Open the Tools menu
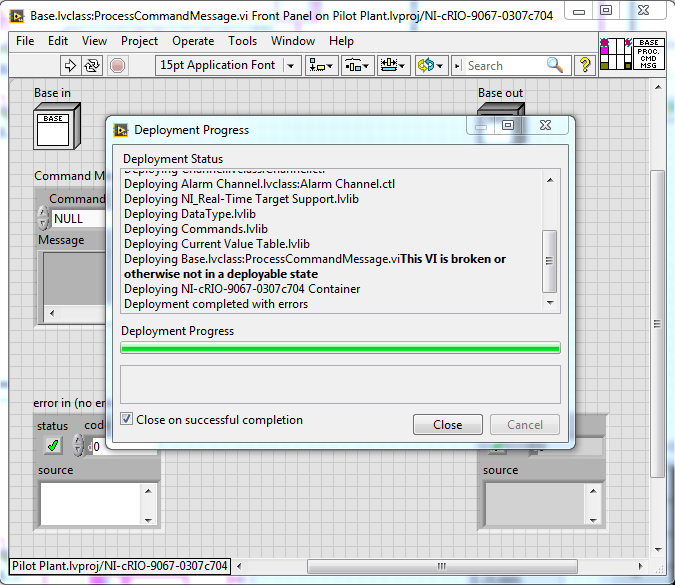The width and height of the screenshot is (675, 585). coord(242,41)
